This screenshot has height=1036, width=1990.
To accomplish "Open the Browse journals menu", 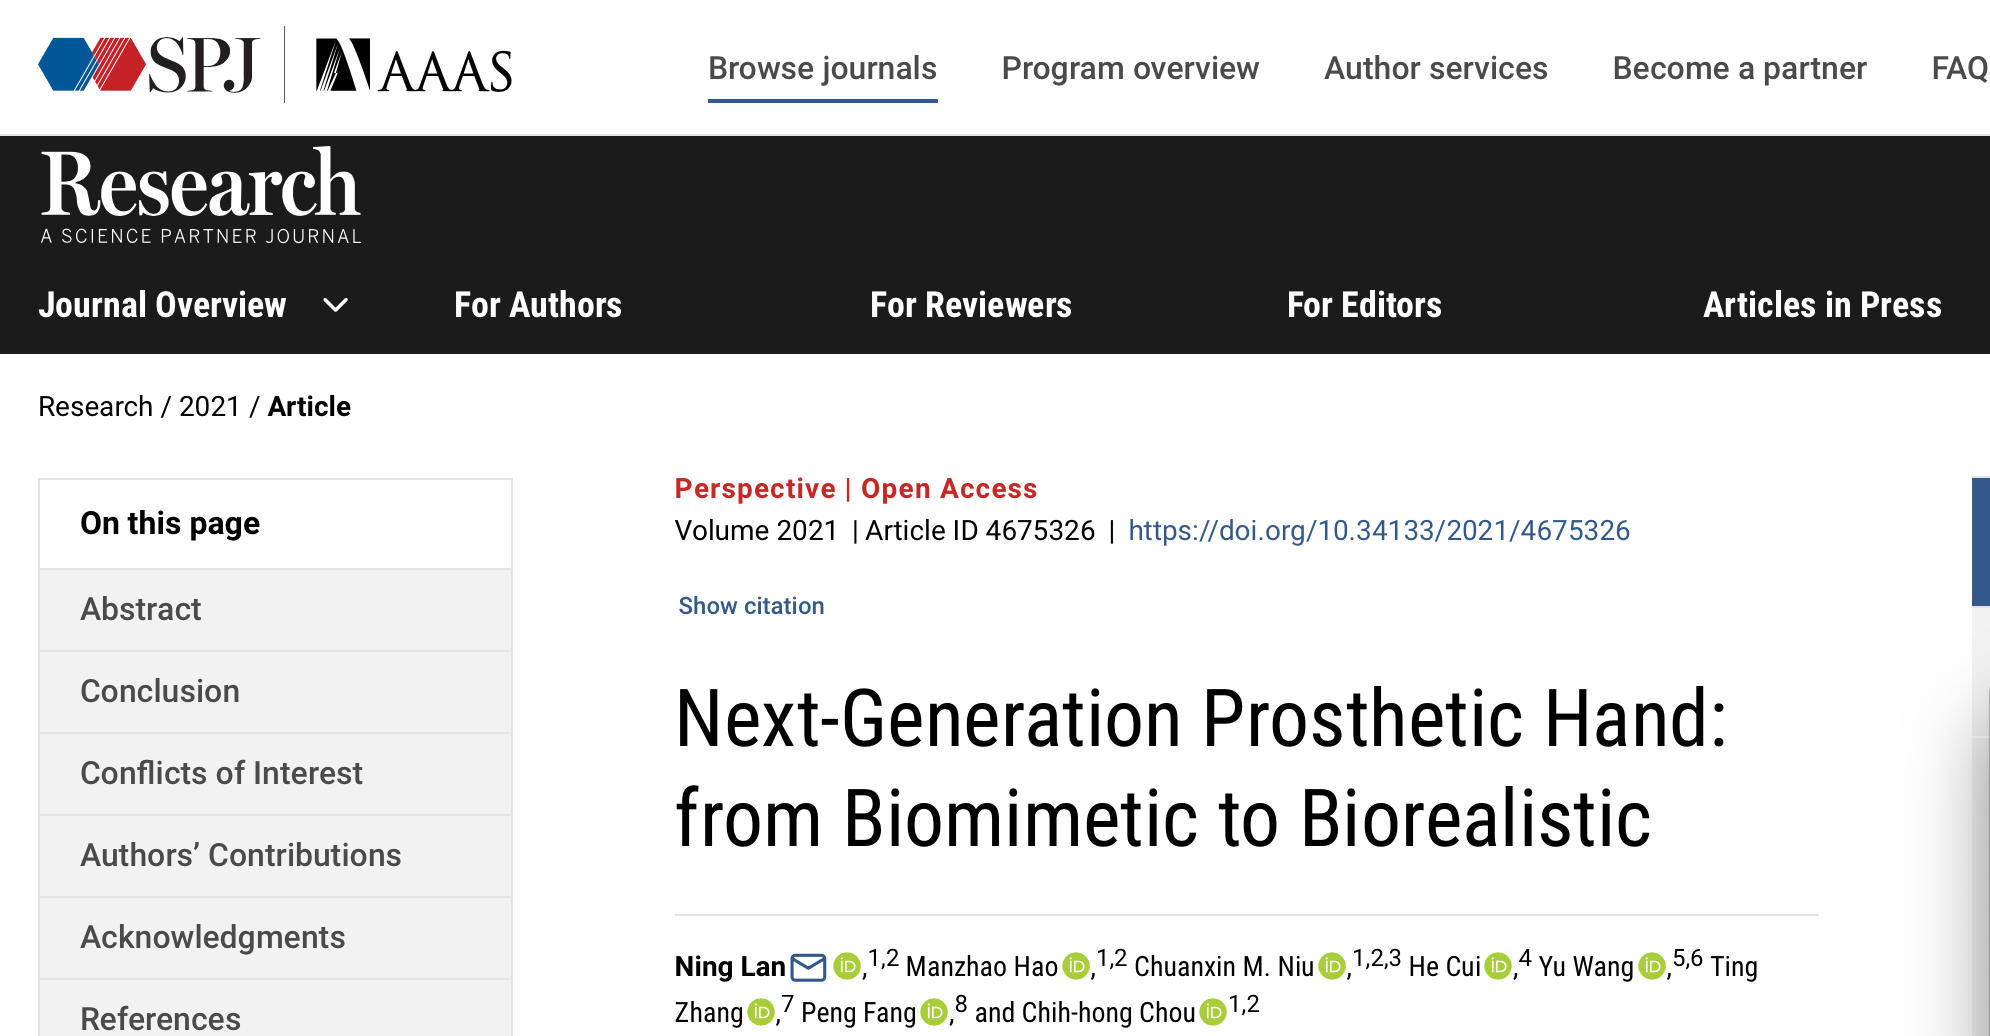I will pos(822,68).
